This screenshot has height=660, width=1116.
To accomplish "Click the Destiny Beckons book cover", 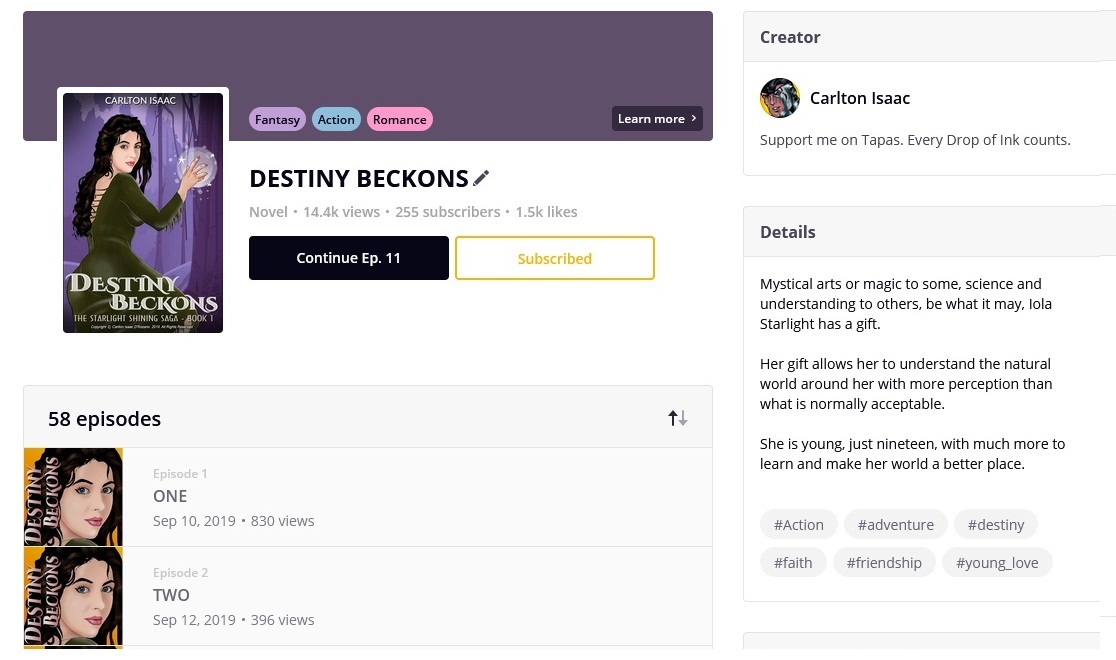I will coord(143,212).
